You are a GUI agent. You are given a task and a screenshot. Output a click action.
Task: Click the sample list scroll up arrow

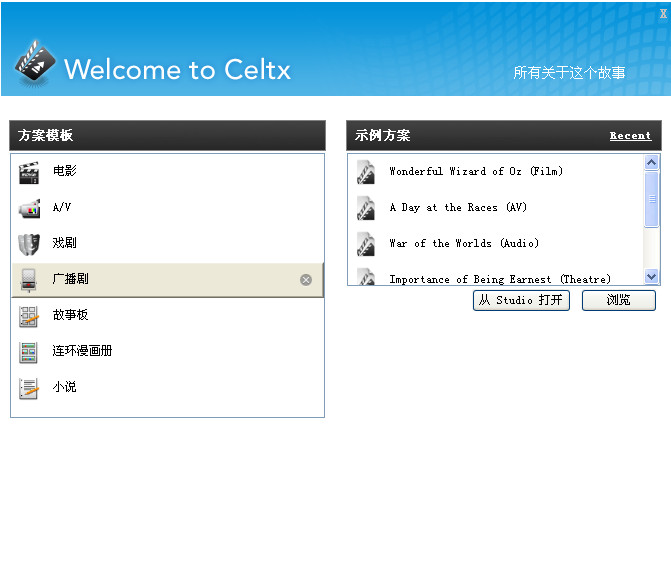(x=652, y=162)
